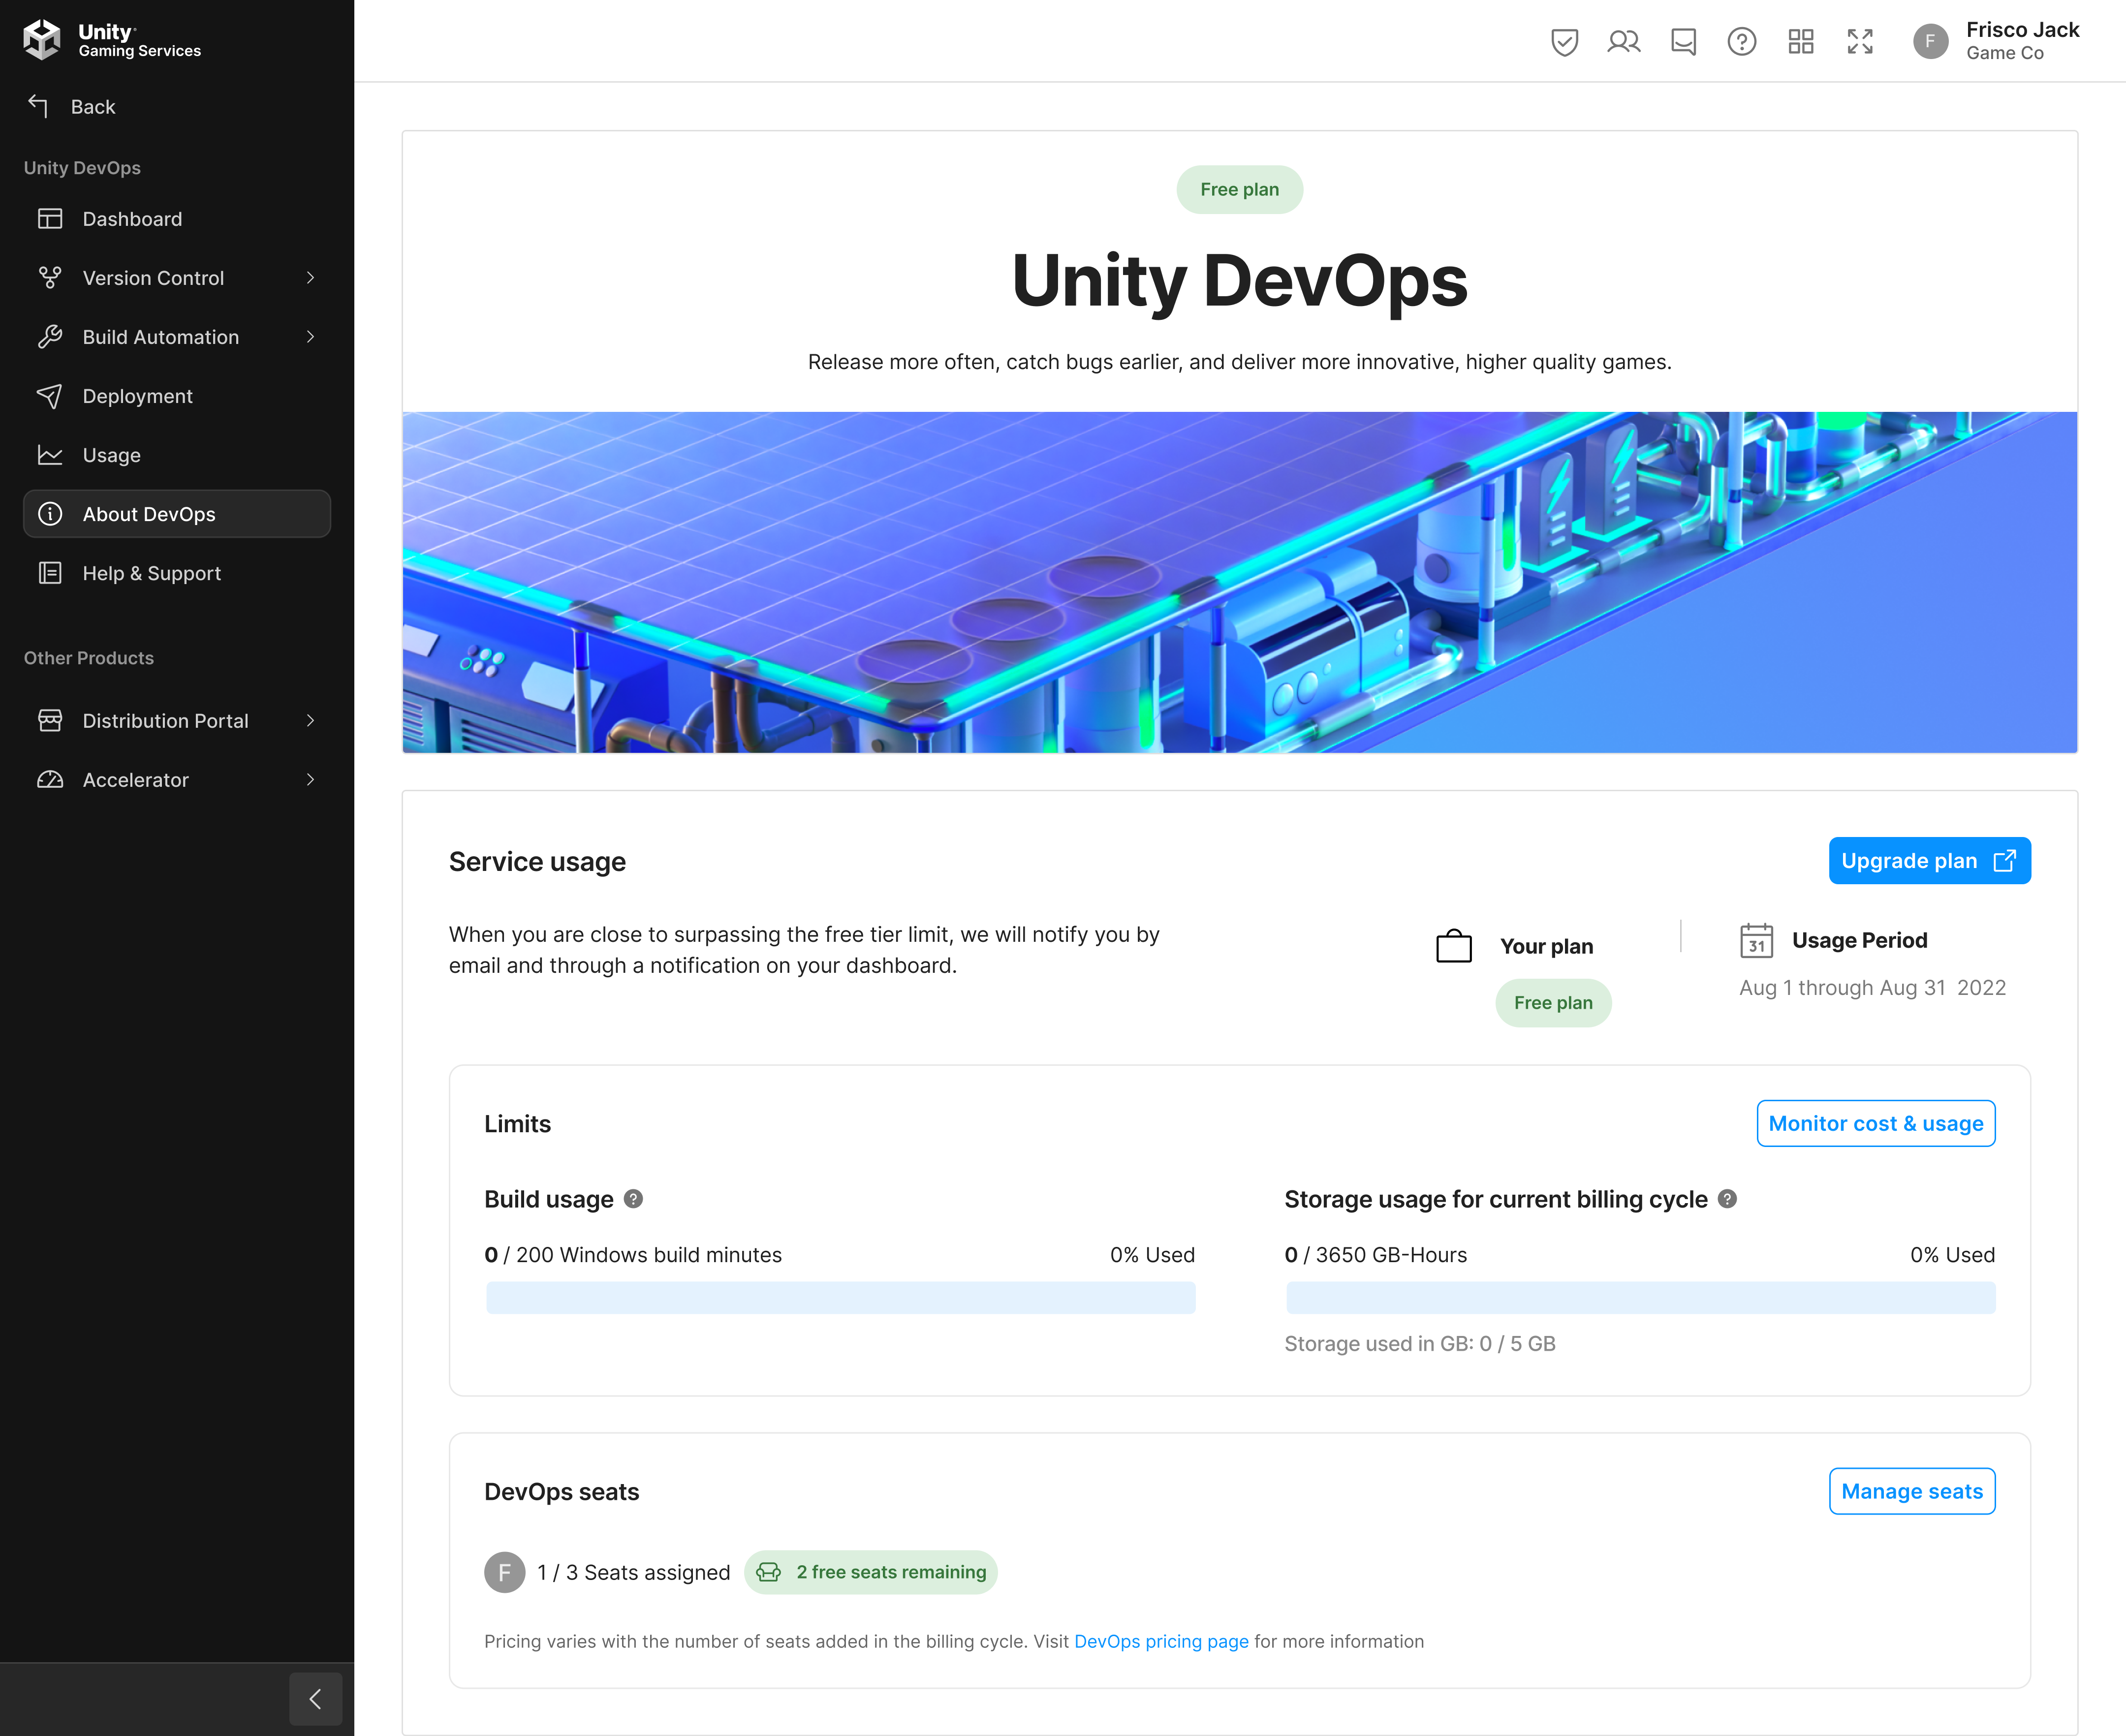This screenshot has width=2126, height=1736.
Task: Open the DevOps pricing page link
Action: coord(1161,1641)
